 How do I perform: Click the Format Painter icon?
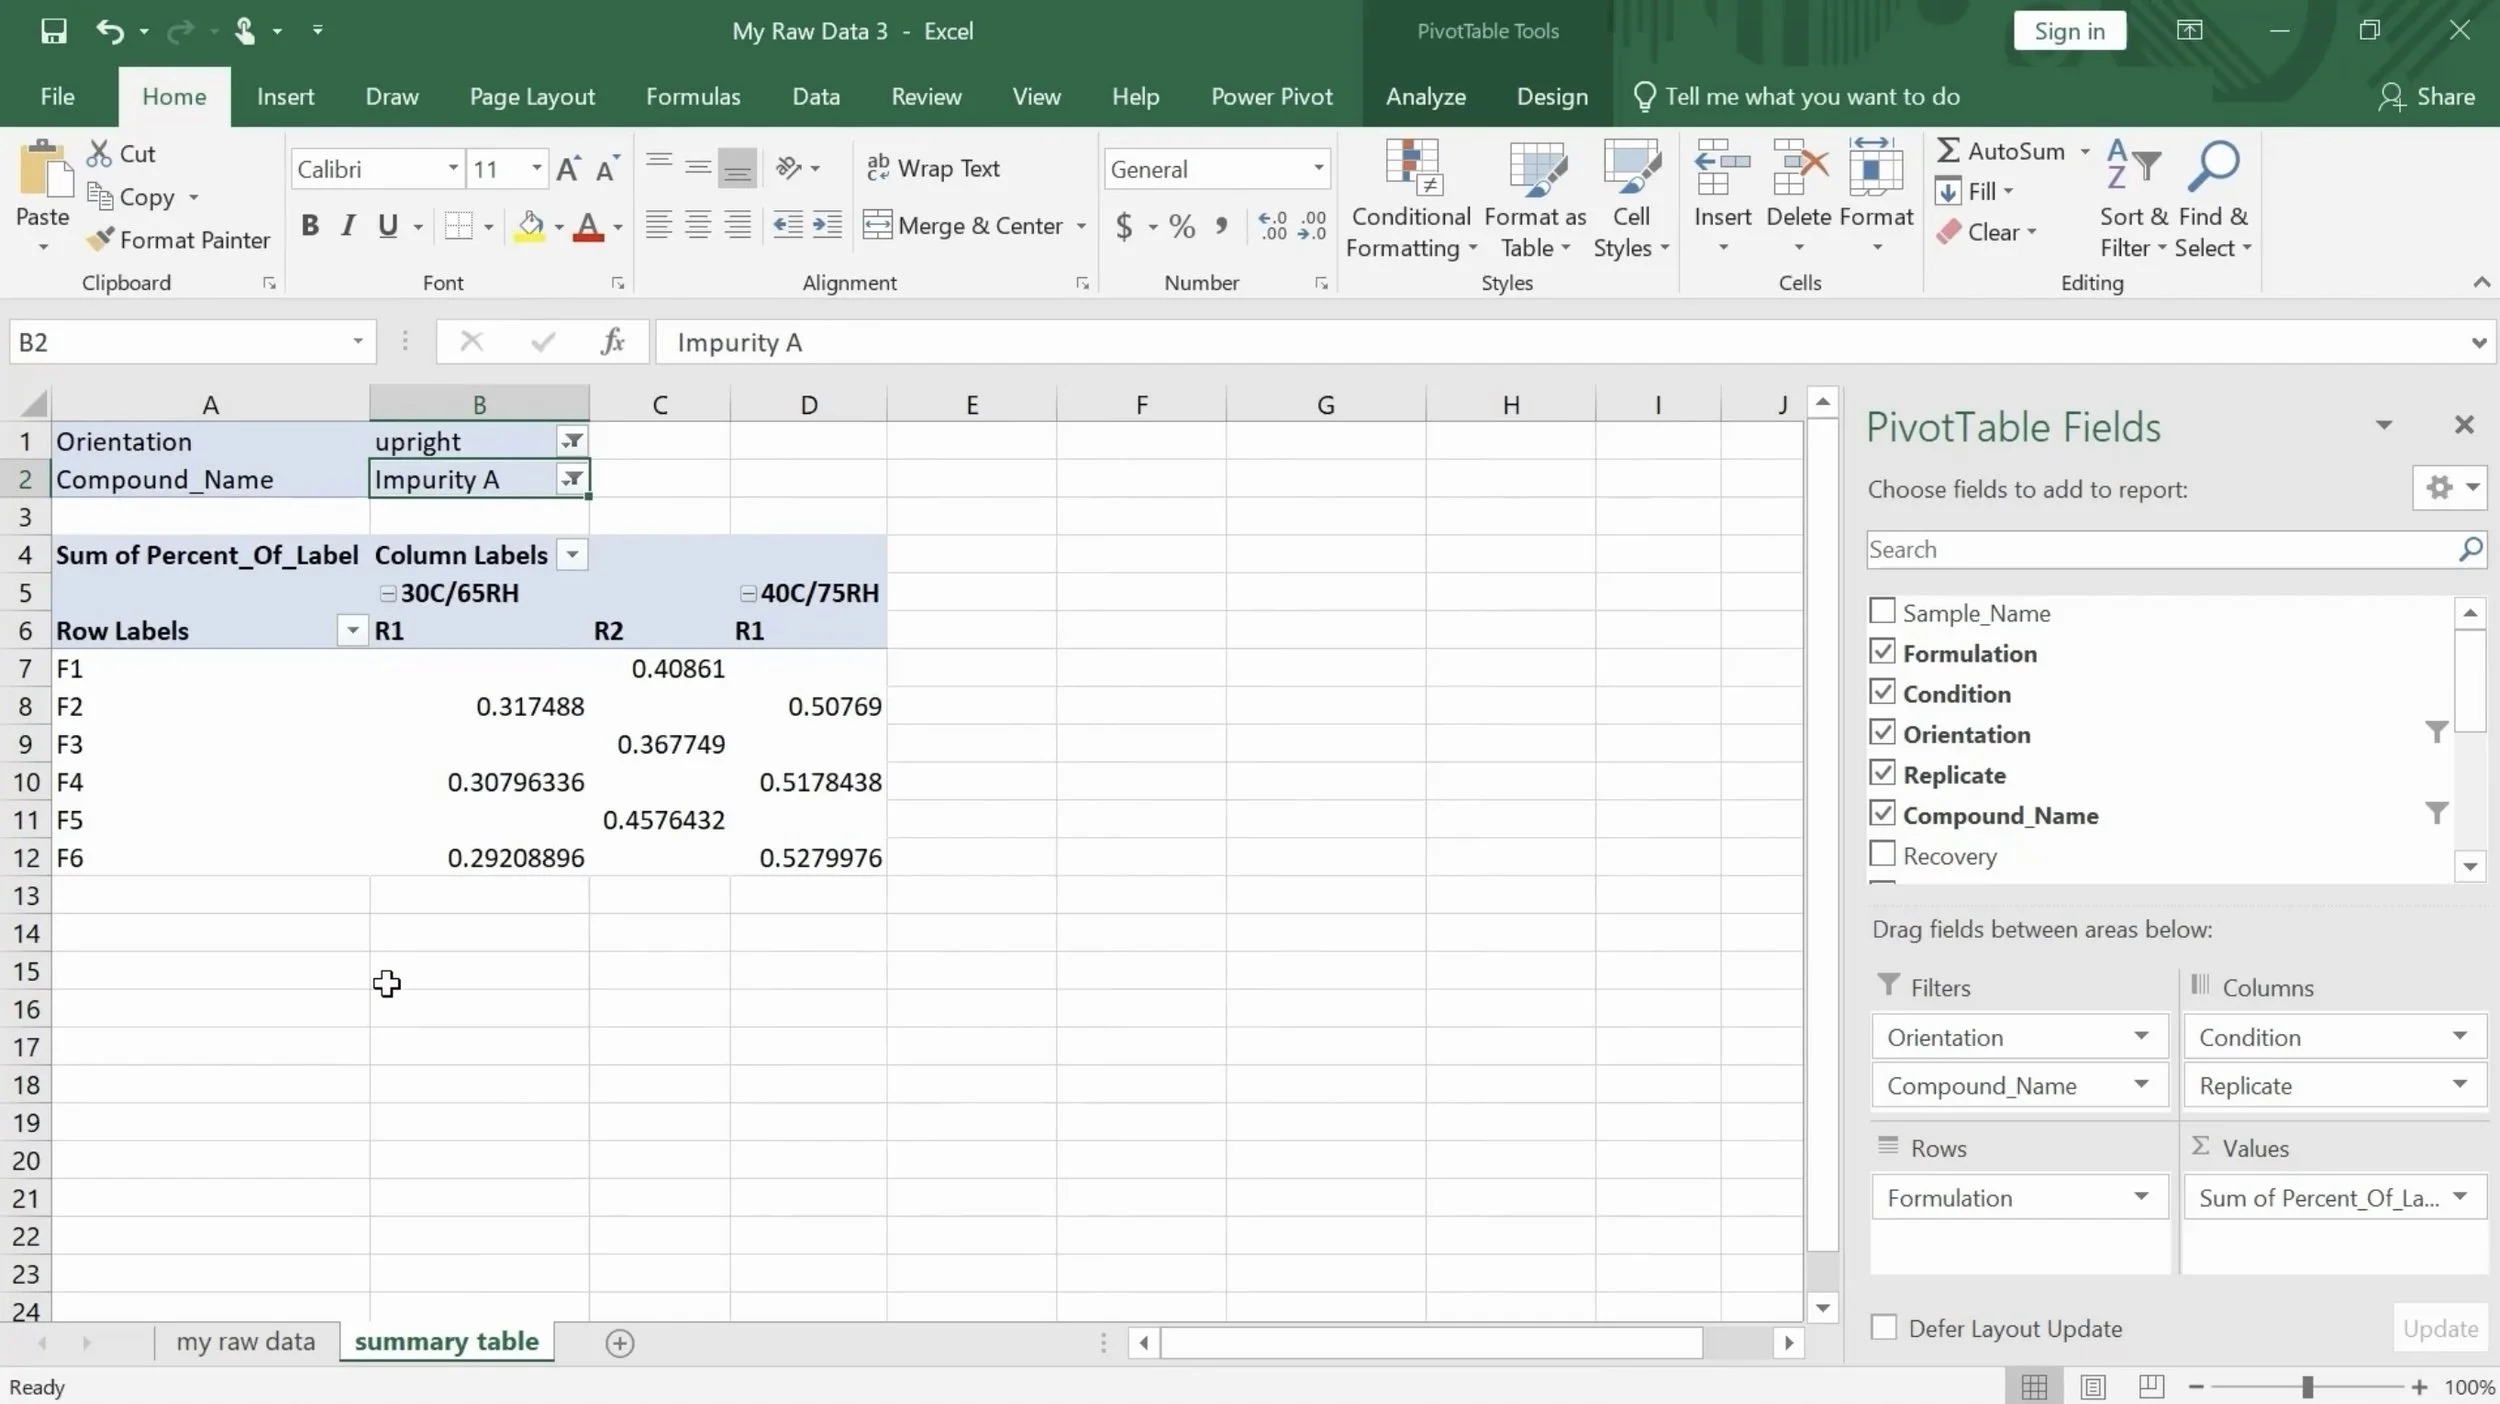point(99,240)
